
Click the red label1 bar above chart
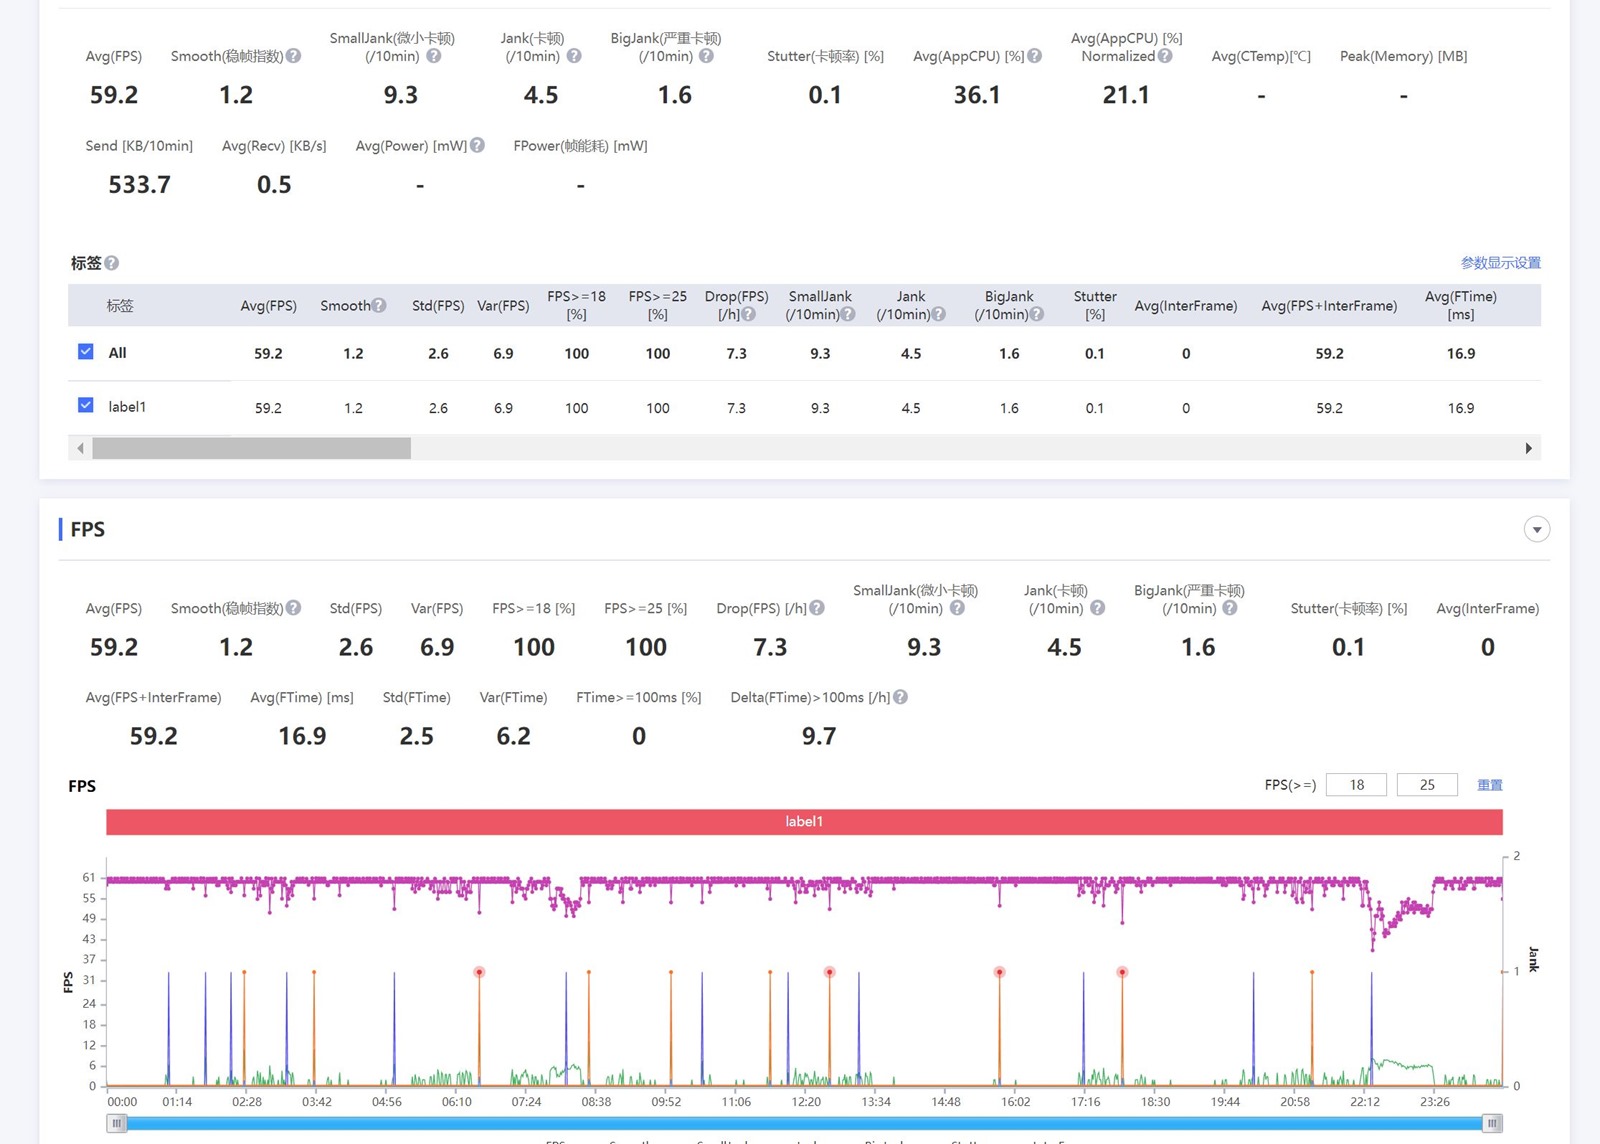[x=804, y=822]
